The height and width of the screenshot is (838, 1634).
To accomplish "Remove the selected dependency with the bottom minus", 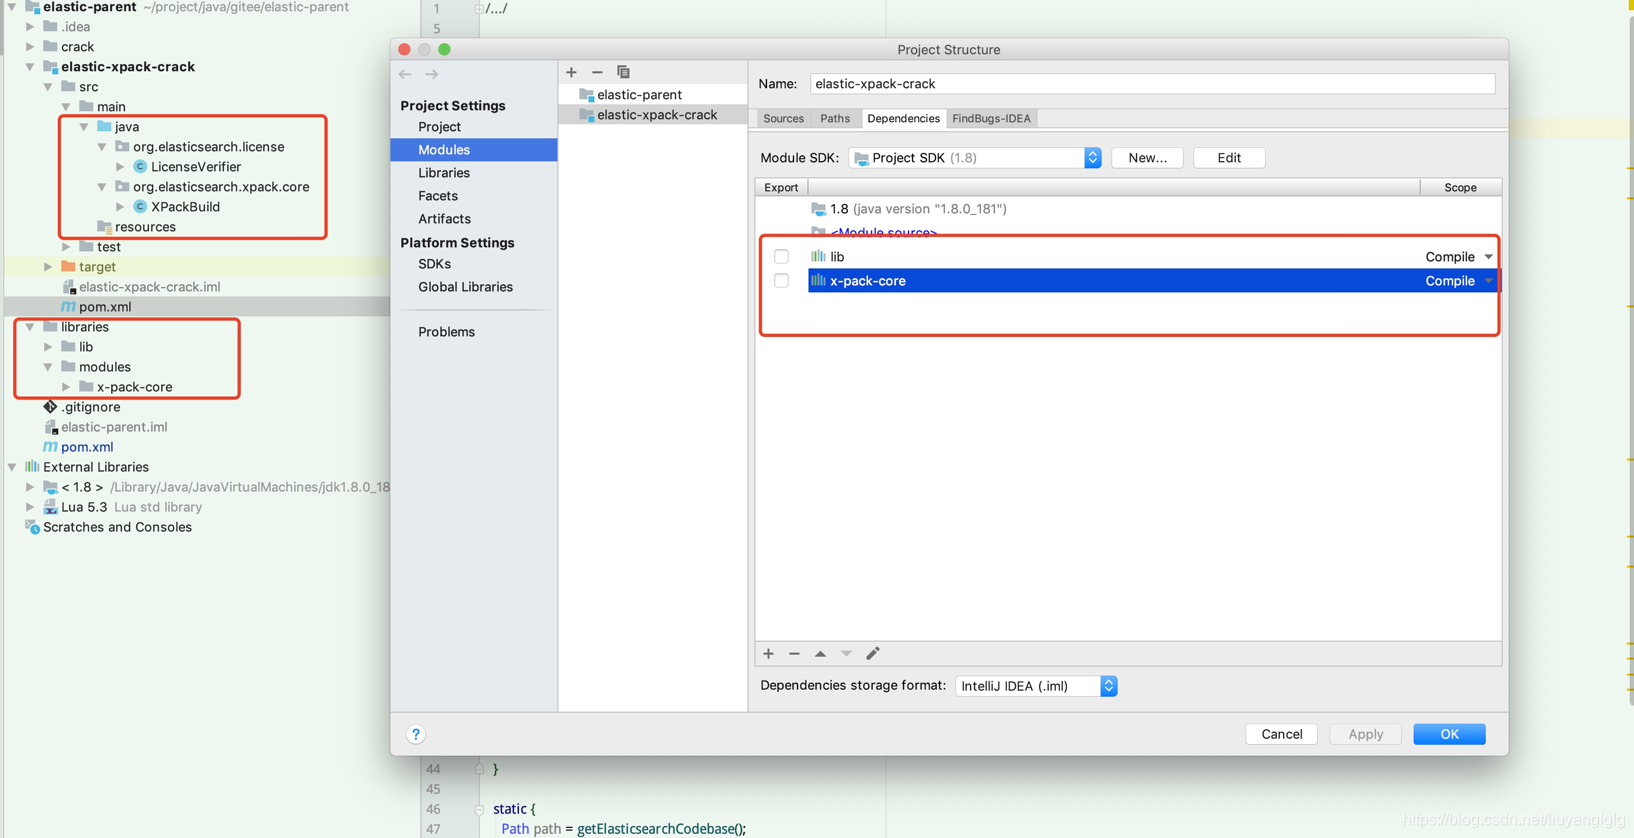I will (794, 654).
